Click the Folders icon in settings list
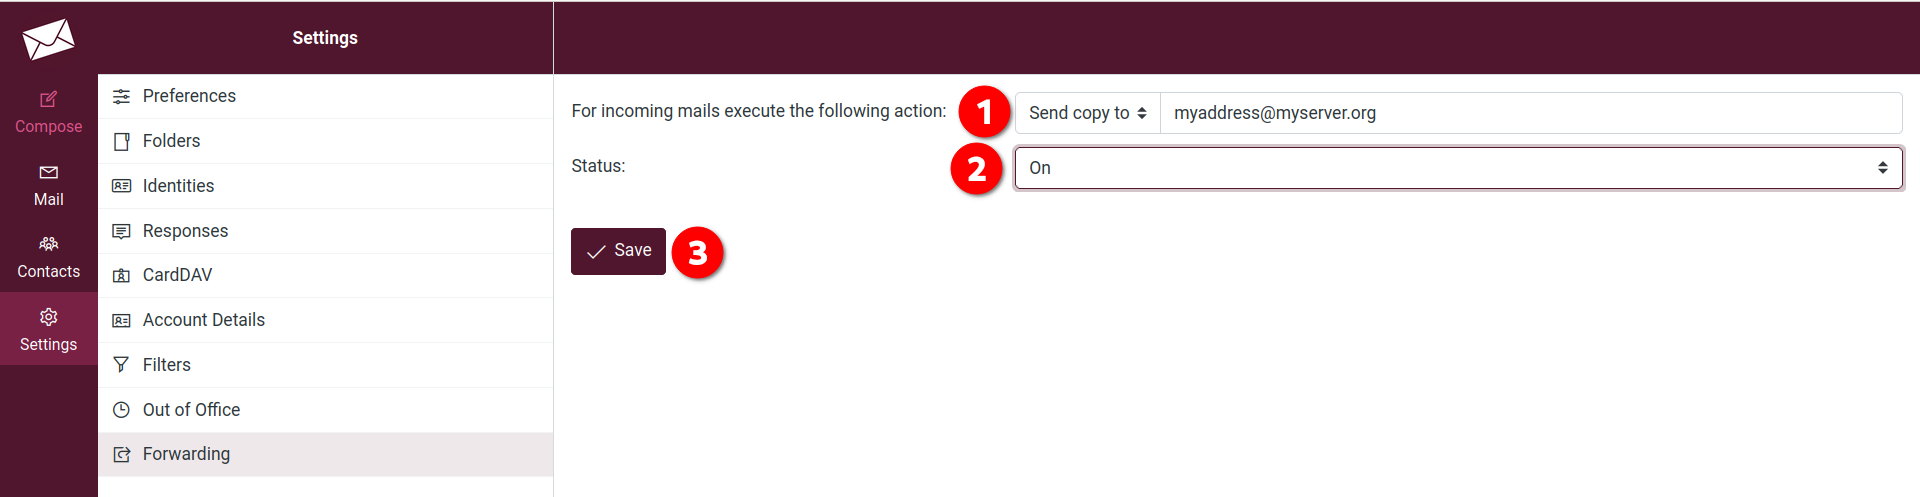 point(121,141)
